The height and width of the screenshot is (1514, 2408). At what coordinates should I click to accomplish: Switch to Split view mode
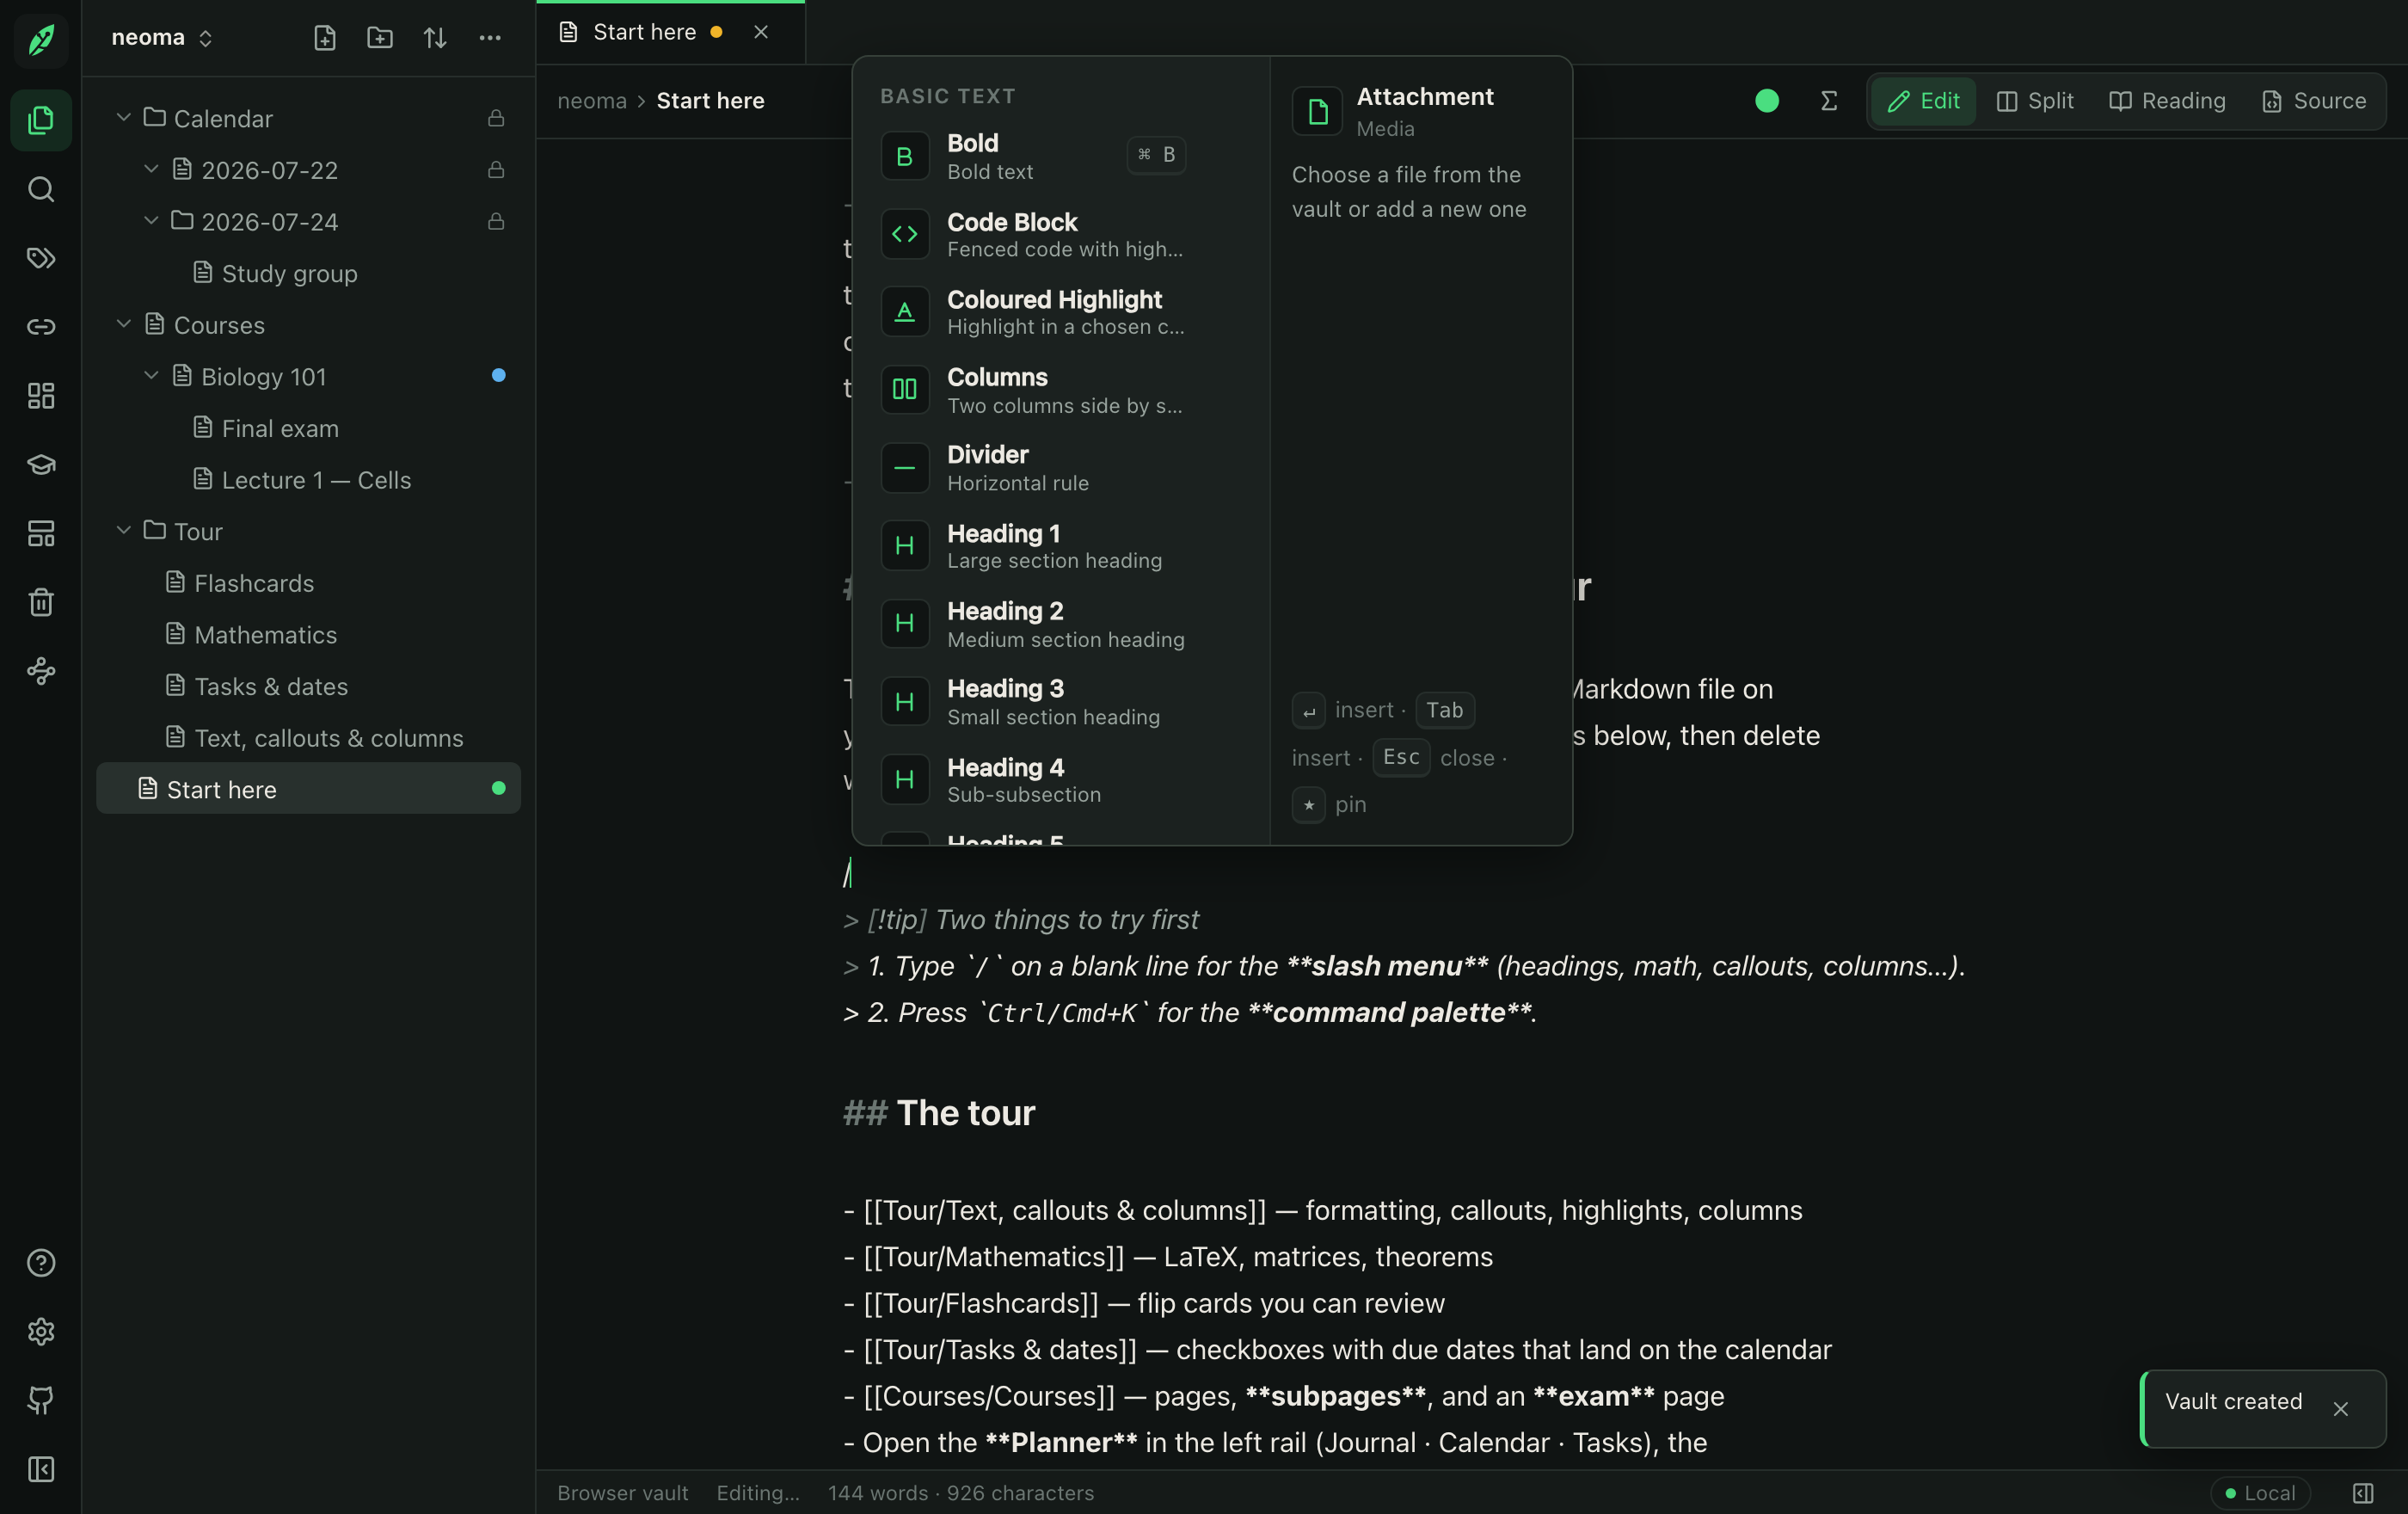click(x=2035, y=101)
